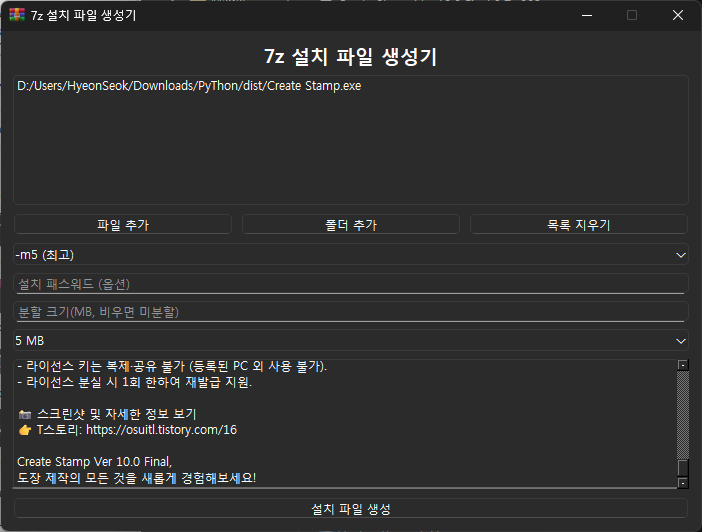Click the line 'Create Stamp Ver 10.0 Final,'
This screenshot has height=532, width=702.
point(94,462)
